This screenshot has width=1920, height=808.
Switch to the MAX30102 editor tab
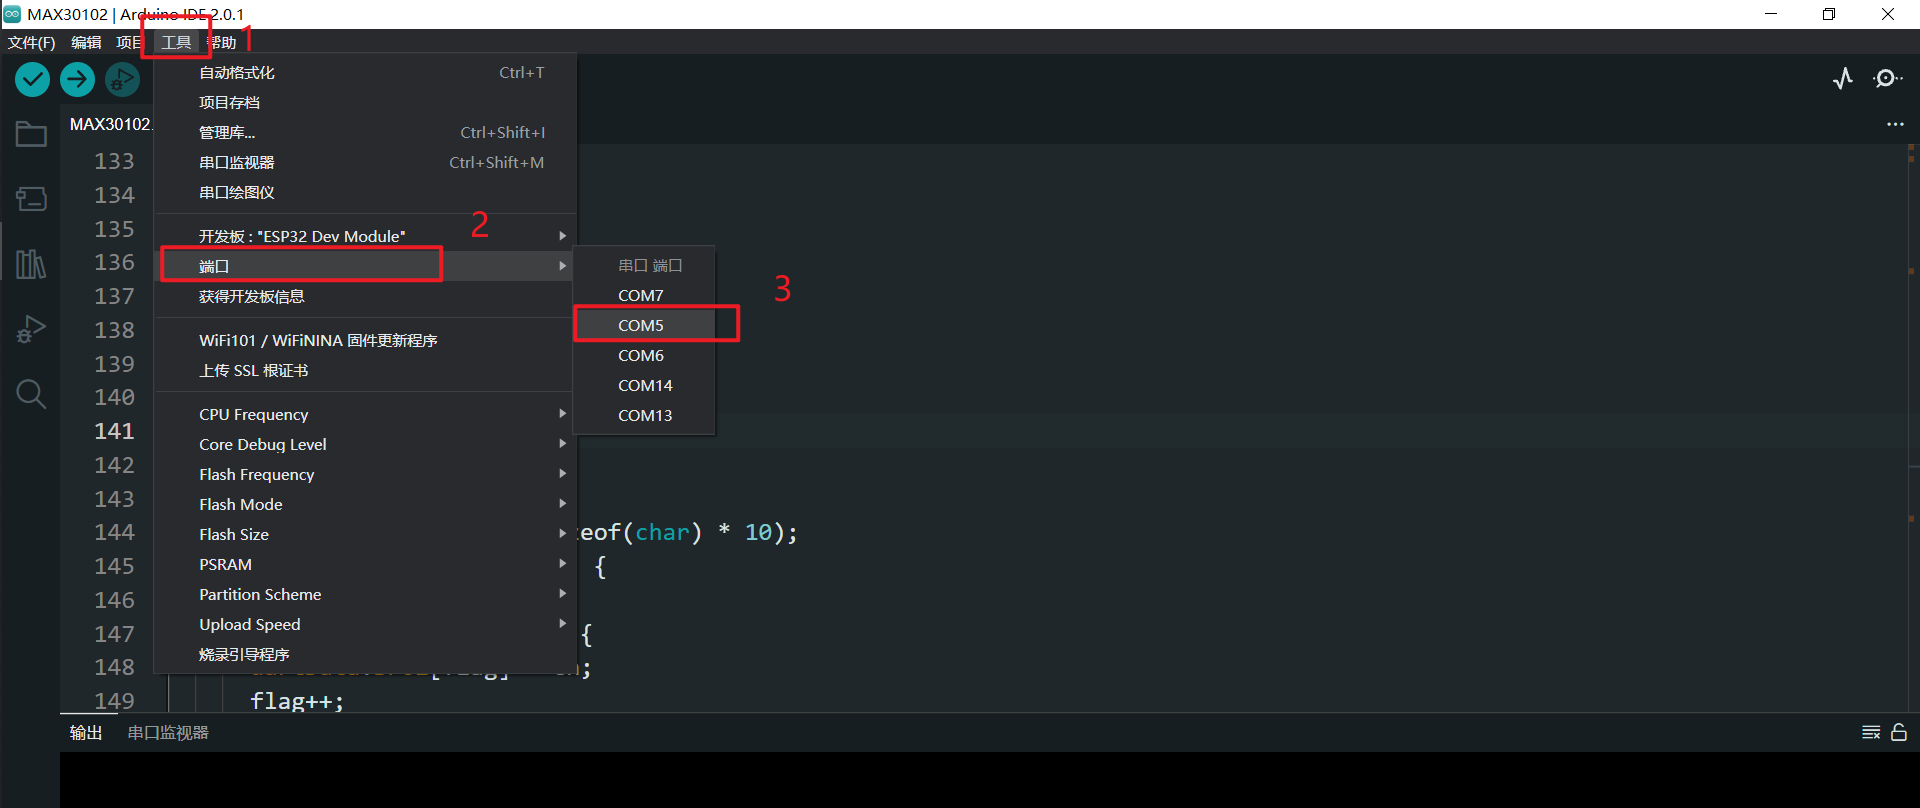tap(109, 124)
